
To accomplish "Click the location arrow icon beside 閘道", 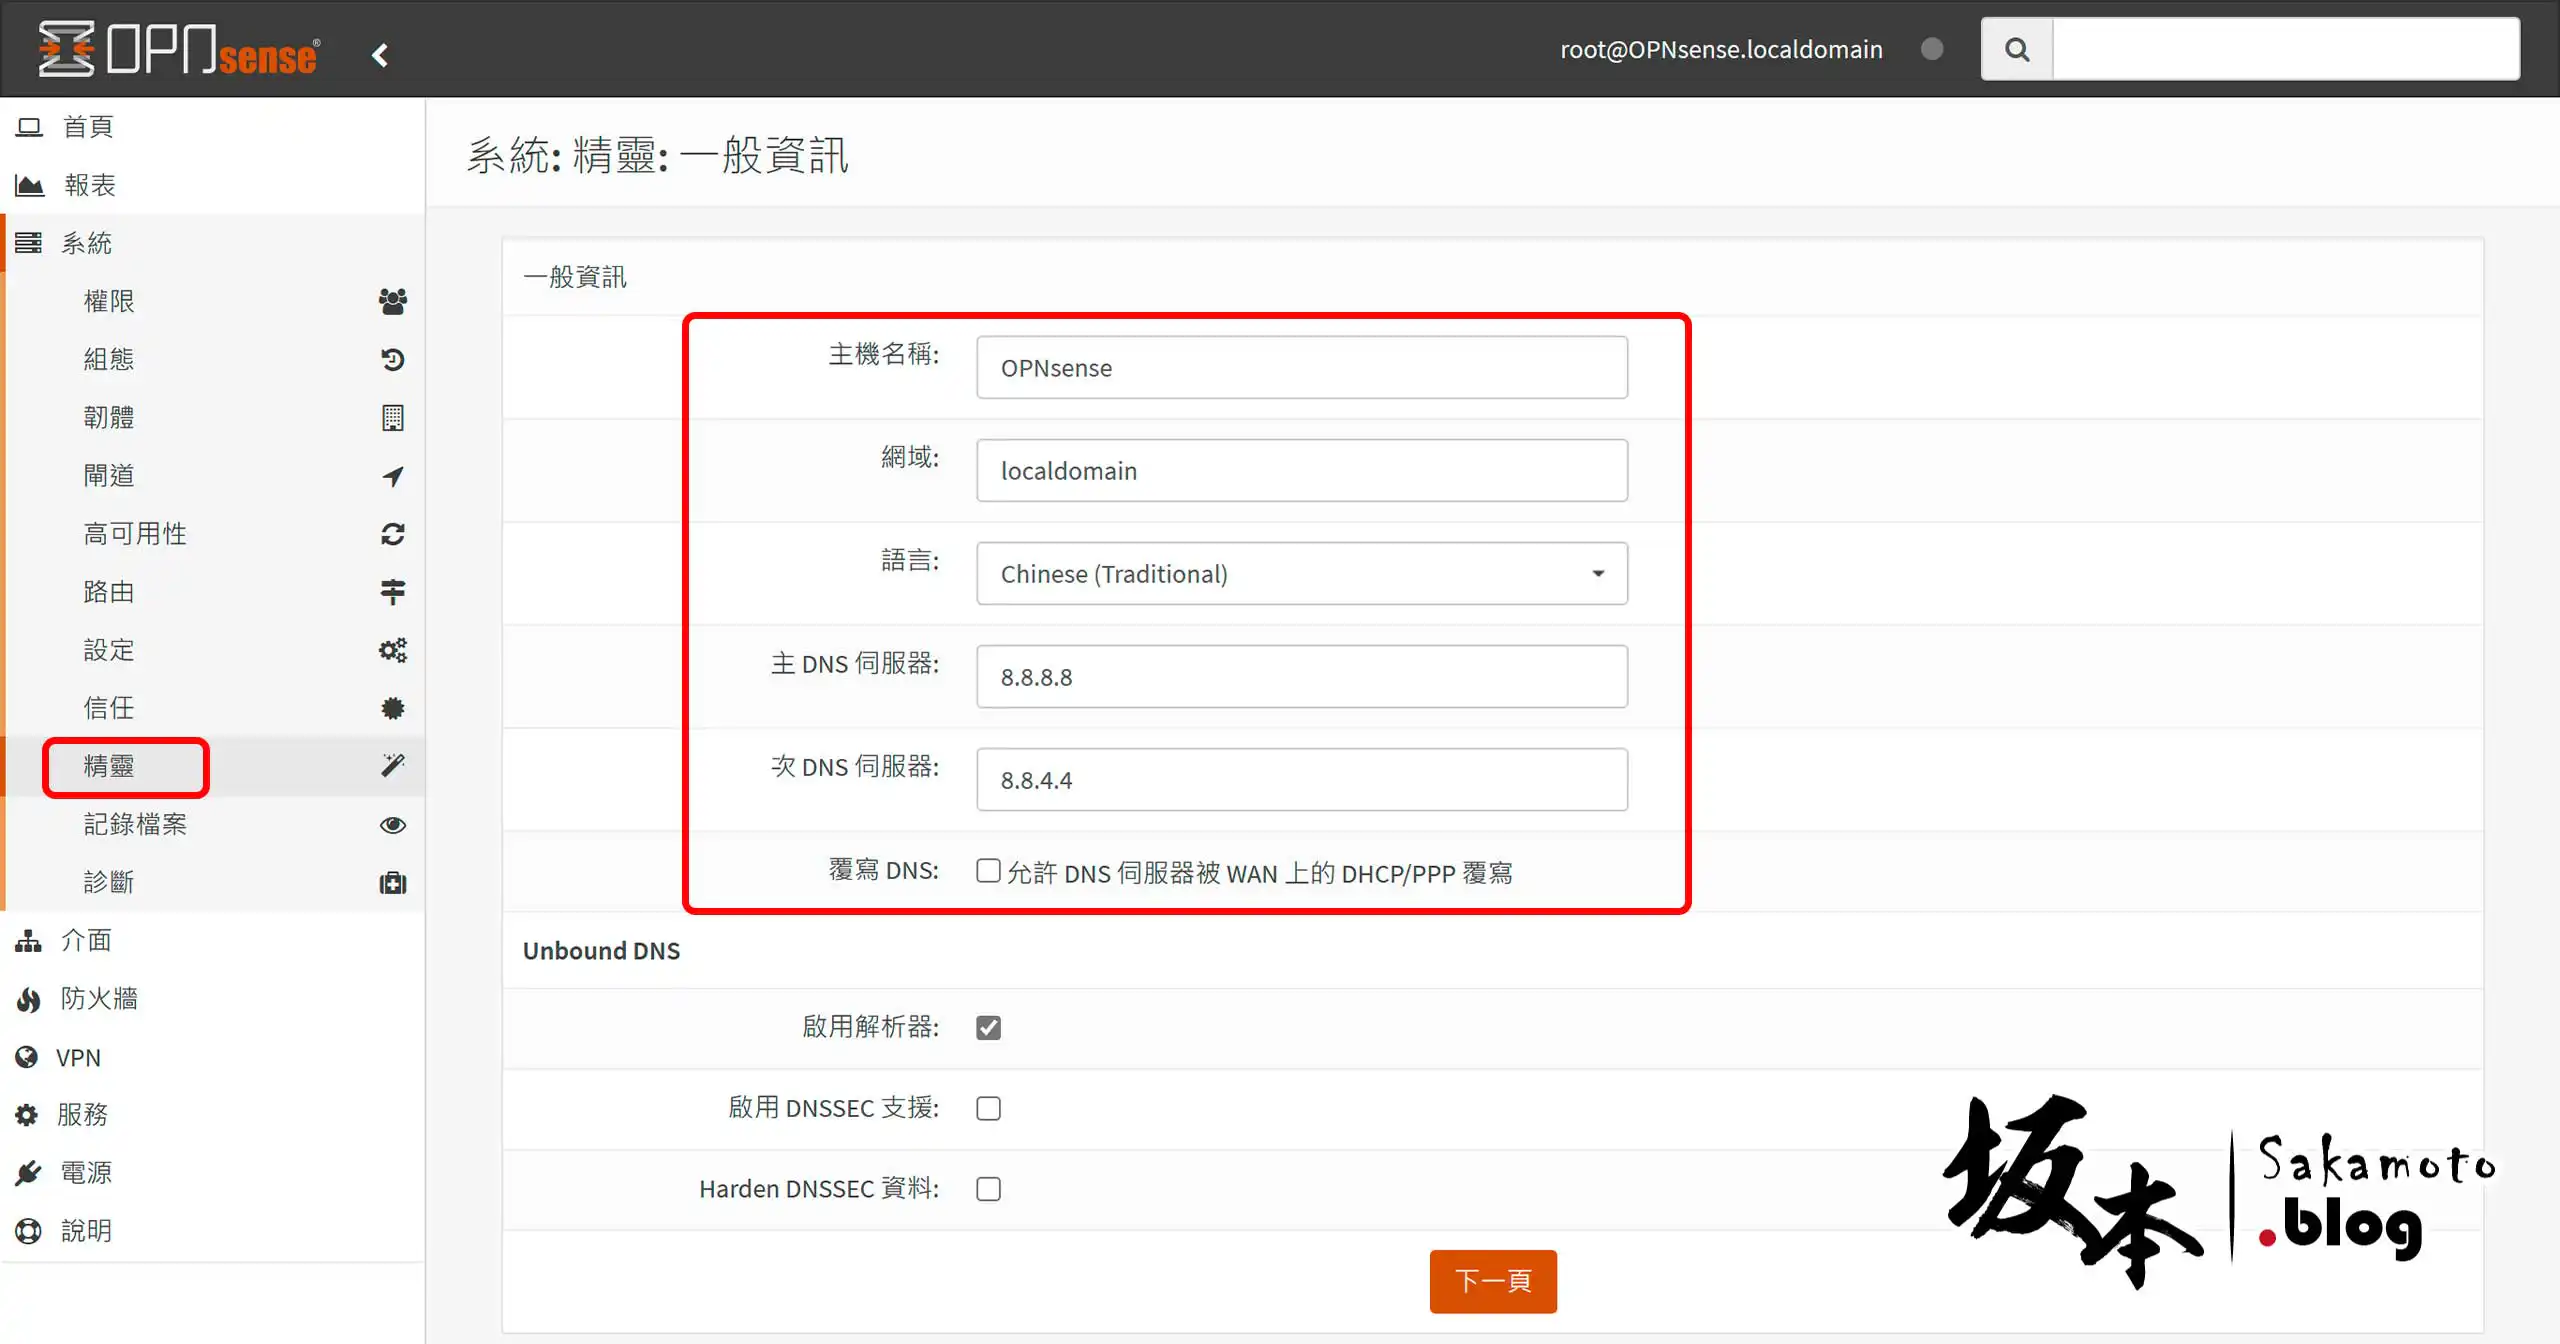I will point(392,476).
